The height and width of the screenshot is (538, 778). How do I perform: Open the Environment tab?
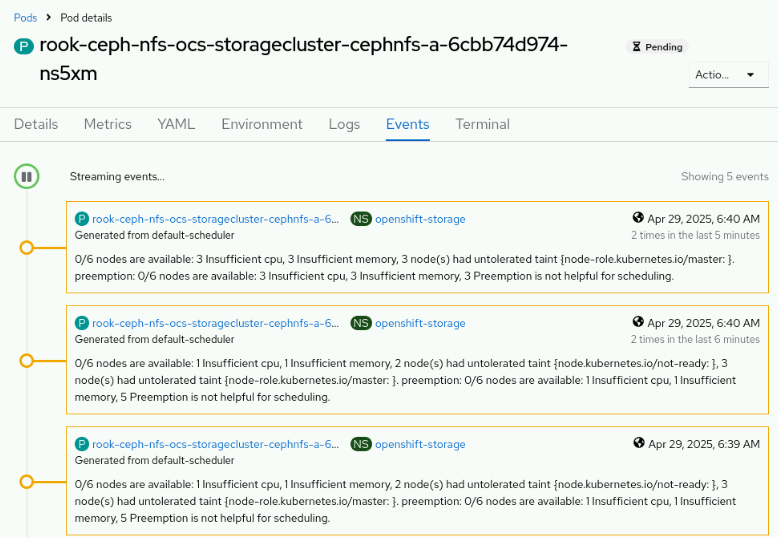coord(262,124)
